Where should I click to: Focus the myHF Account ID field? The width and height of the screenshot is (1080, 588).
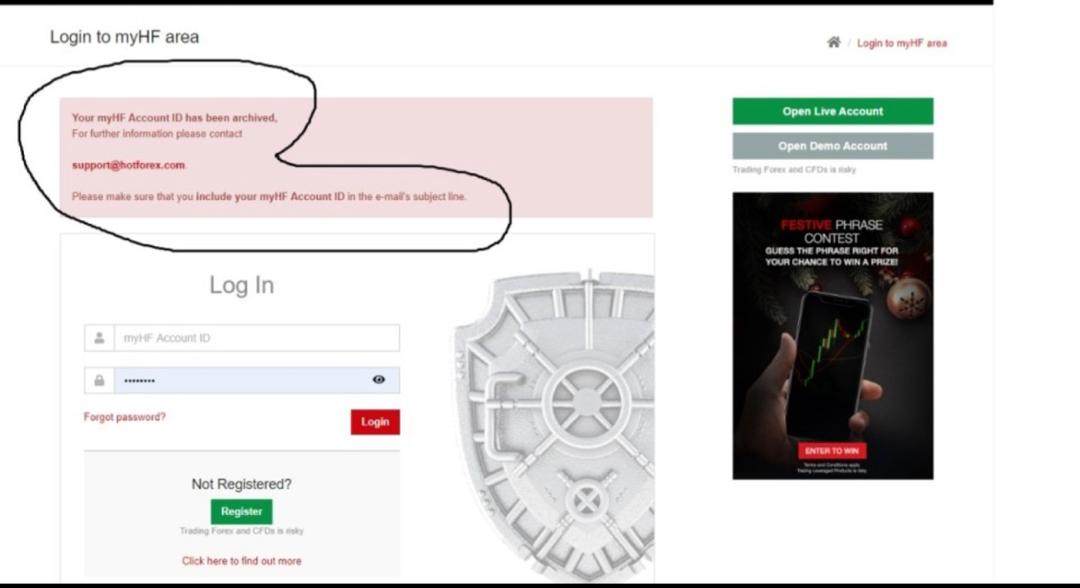coord(256,338)
